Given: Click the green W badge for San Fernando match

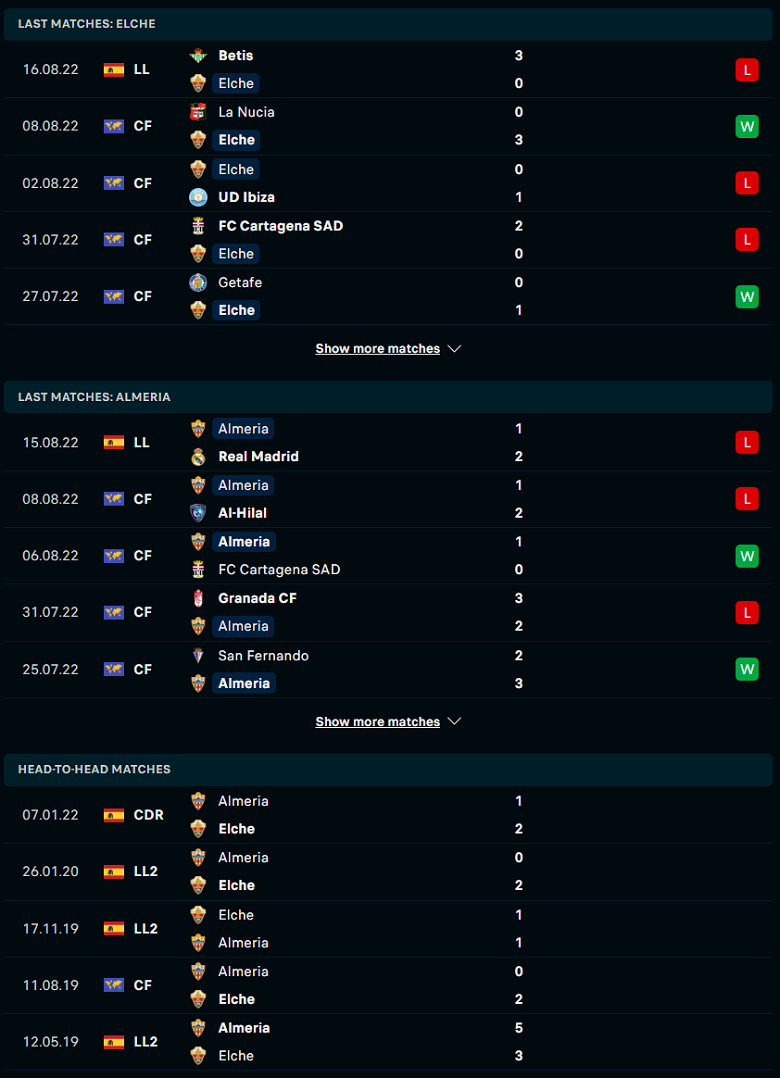Looking at the screenshot, I should pos(747,669).
